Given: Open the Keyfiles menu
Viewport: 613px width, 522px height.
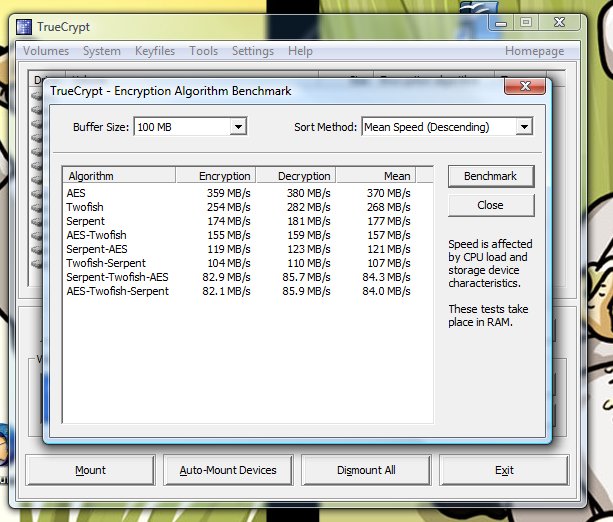Looking at the screenshot, I should 155,51.
